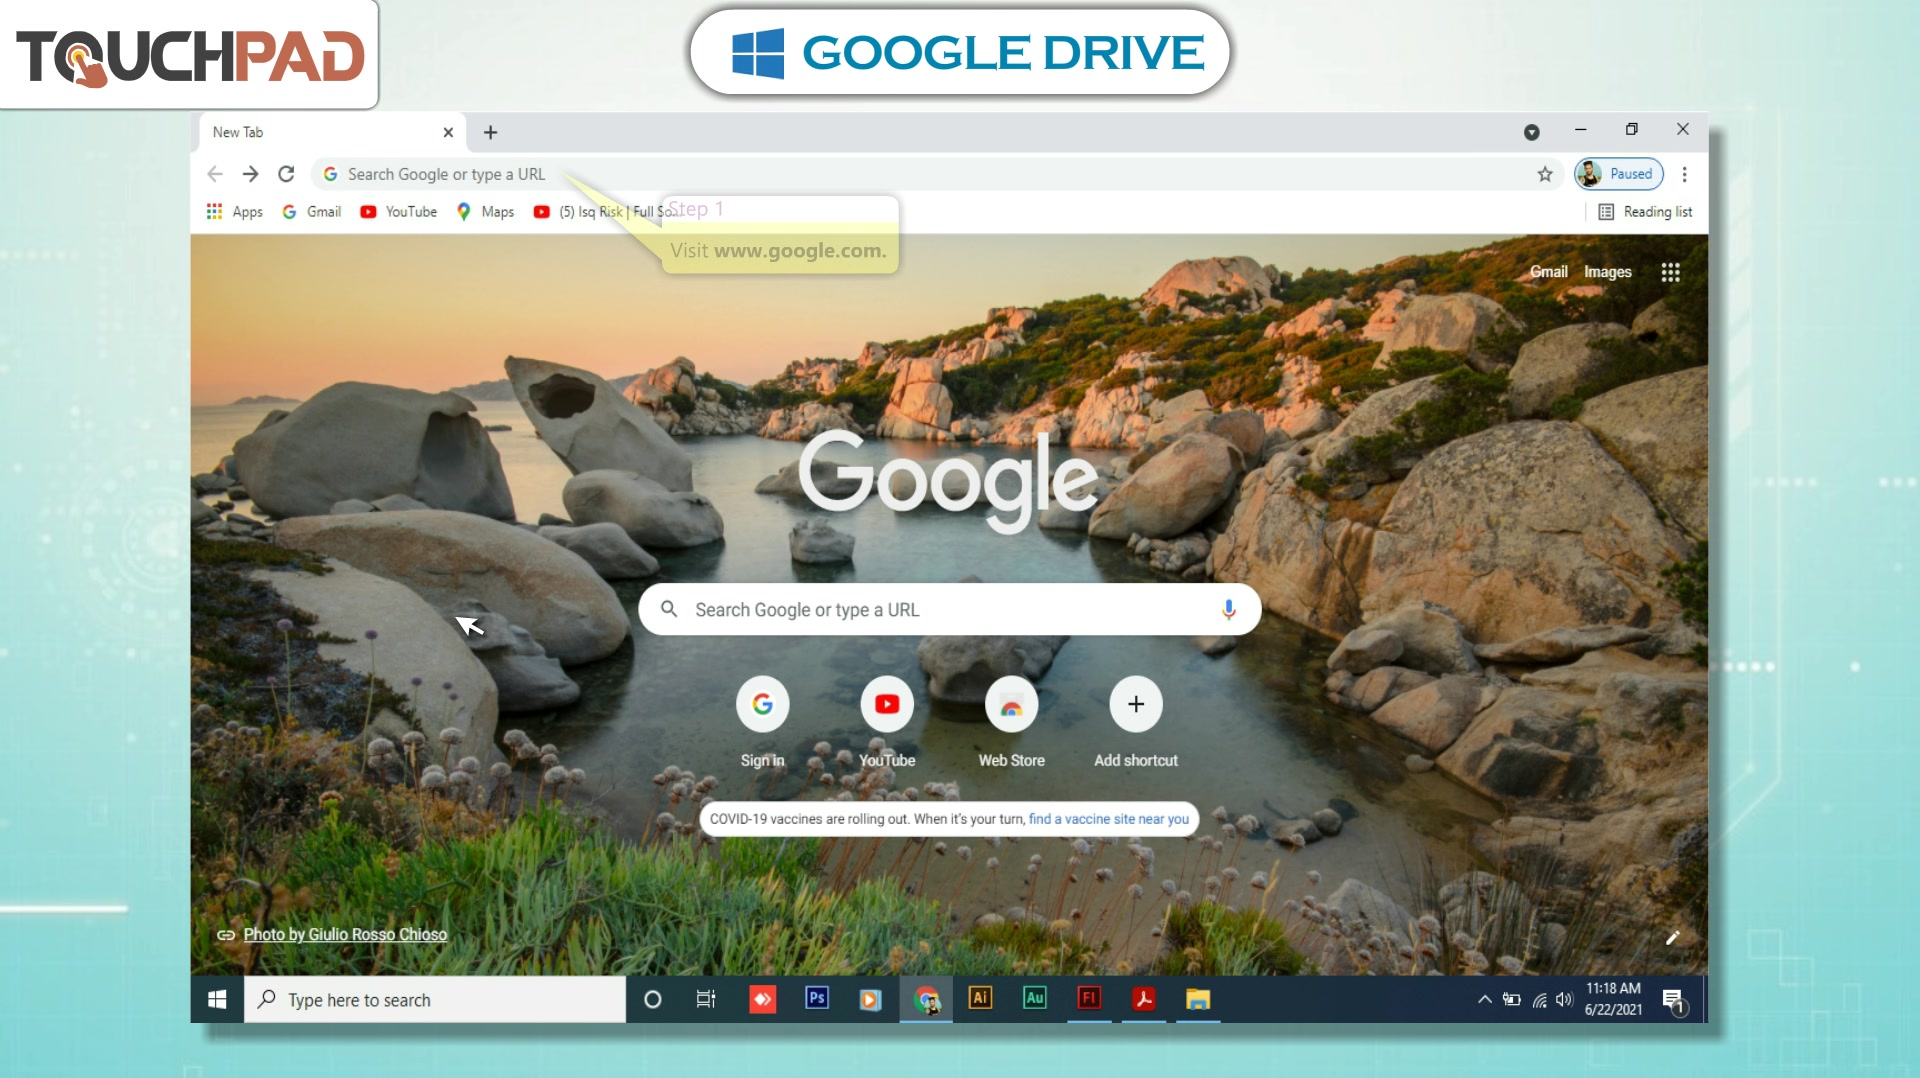Image resolution: width=1920 pixels, height=1078 pixels.
Task: Open the YouTube shortcut tile
Action: tap(887, 720)
